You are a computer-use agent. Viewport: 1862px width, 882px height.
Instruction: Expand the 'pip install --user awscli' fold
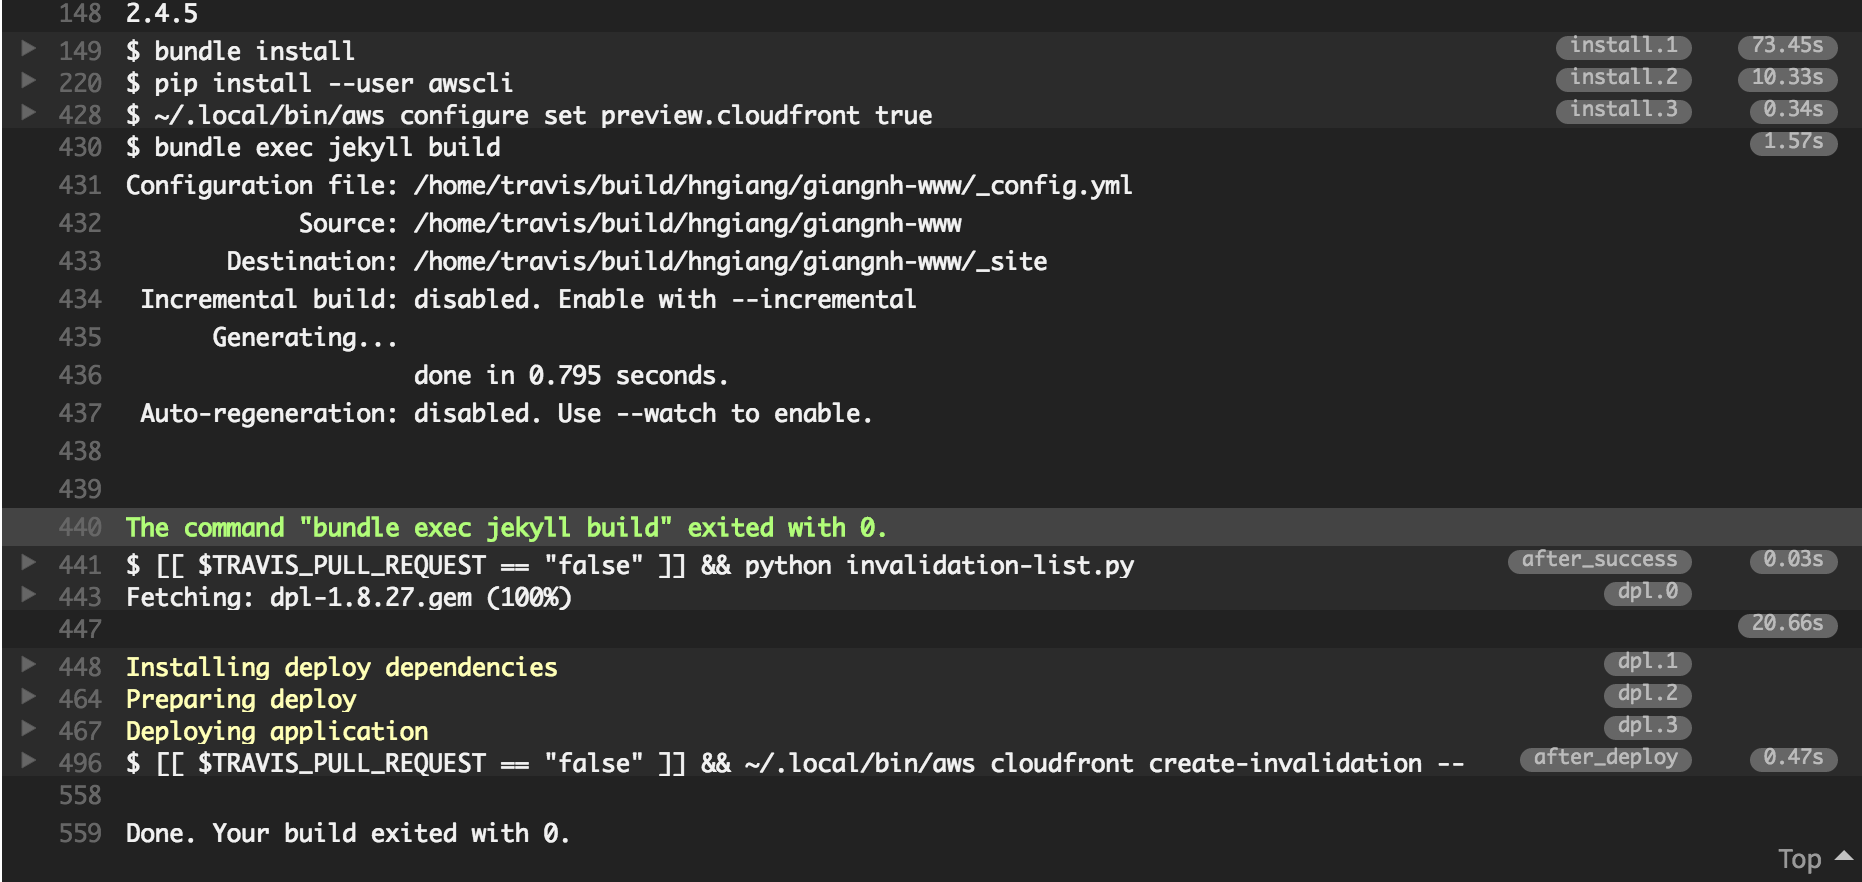coord(29,80)
